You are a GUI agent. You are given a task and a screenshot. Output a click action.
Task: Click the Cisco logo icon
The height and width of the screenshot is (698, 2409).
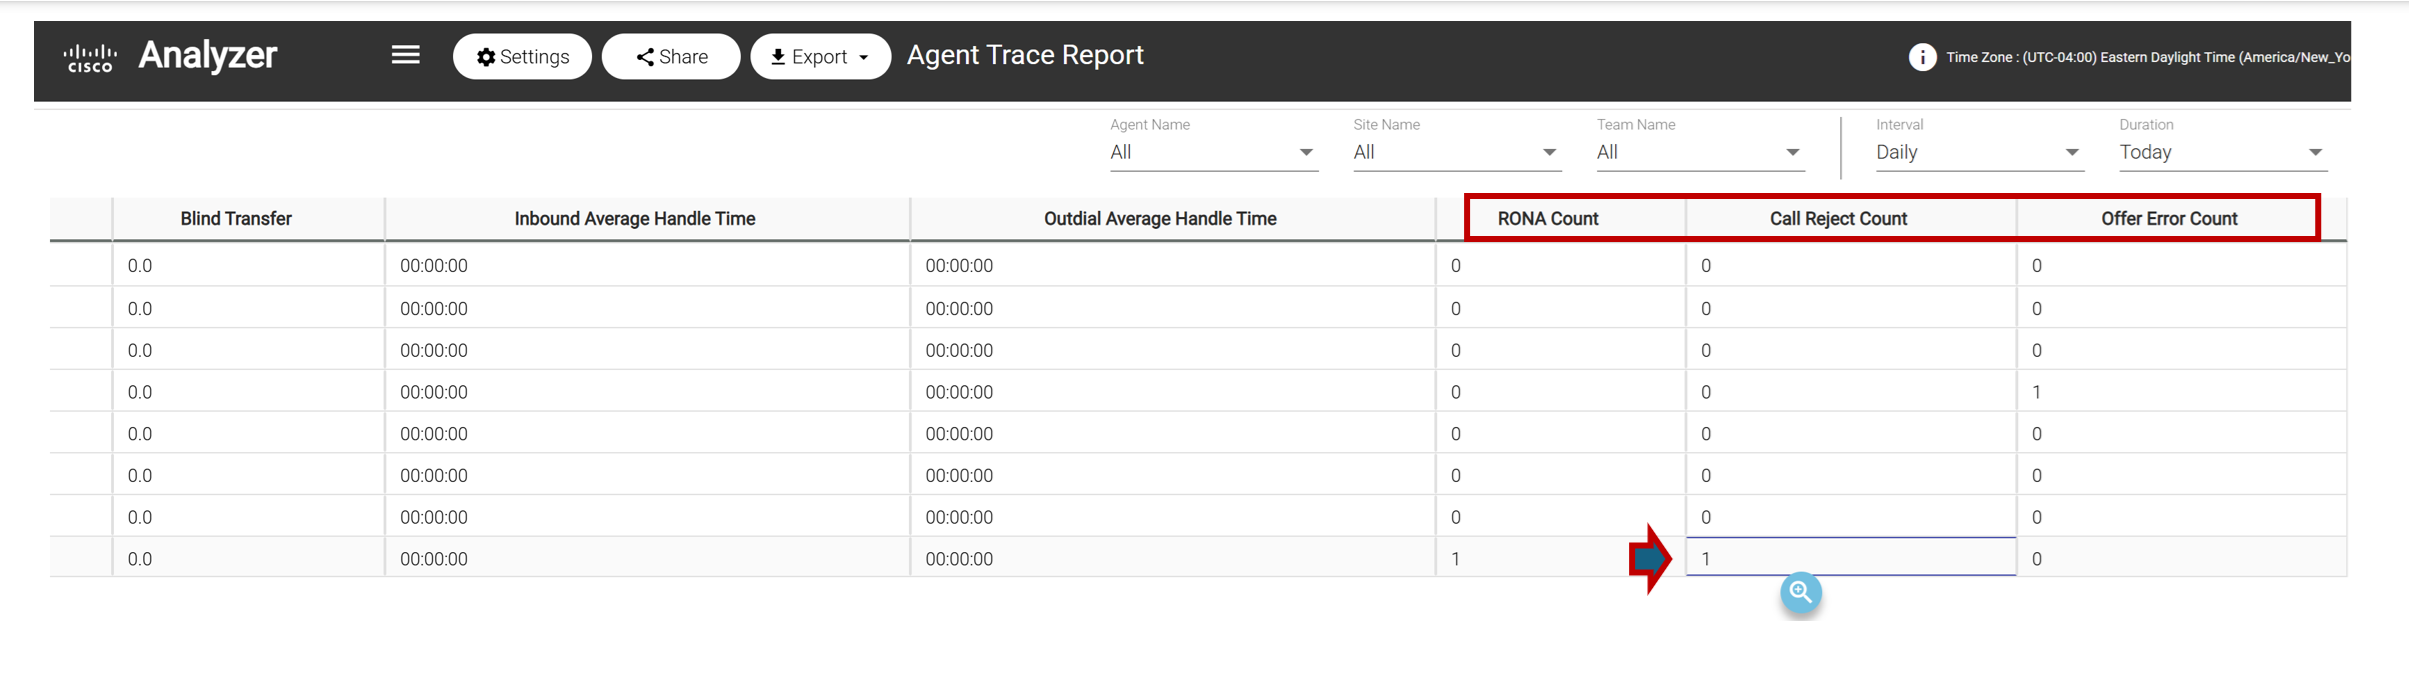[x=90, y=57]
